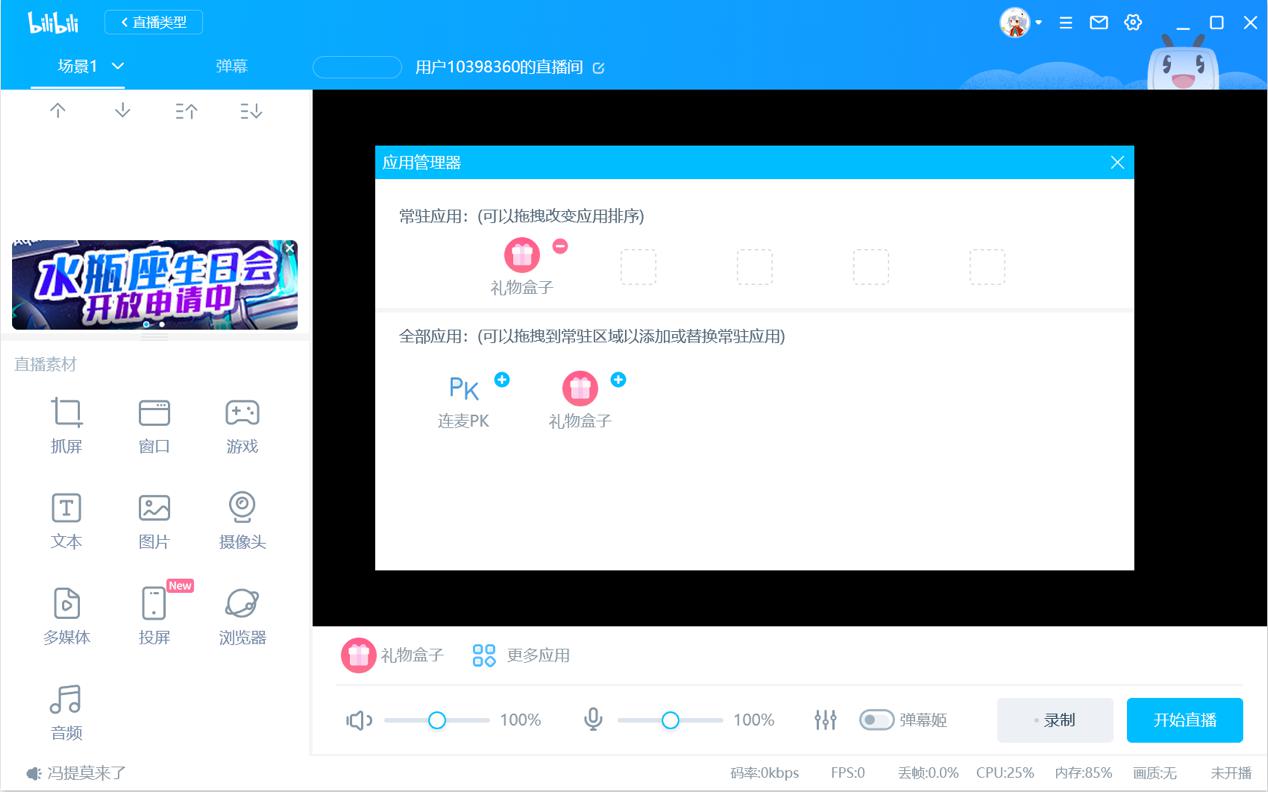Click first empty resident app slot
This screenshot has width=1268, height=792.
coord(638,267)
